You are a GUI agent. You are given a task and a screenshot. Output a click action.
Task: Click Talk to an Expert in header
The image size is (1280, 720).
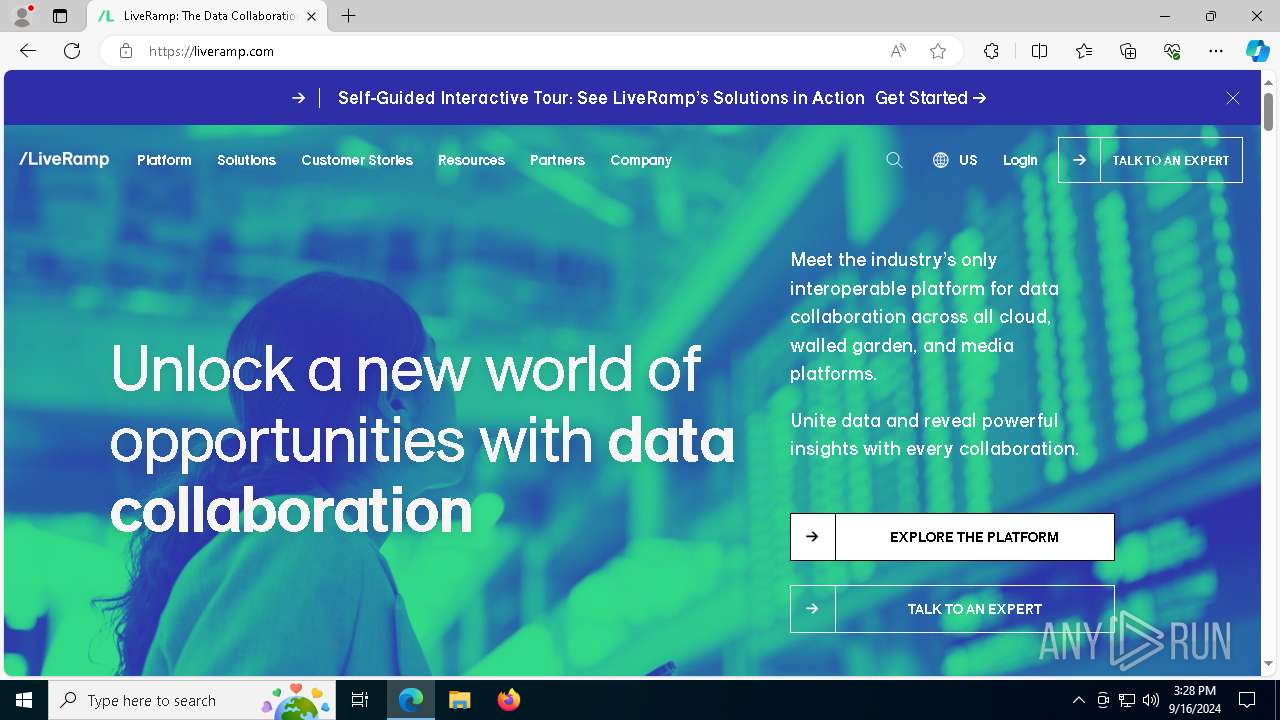(x=1150, y=160)
